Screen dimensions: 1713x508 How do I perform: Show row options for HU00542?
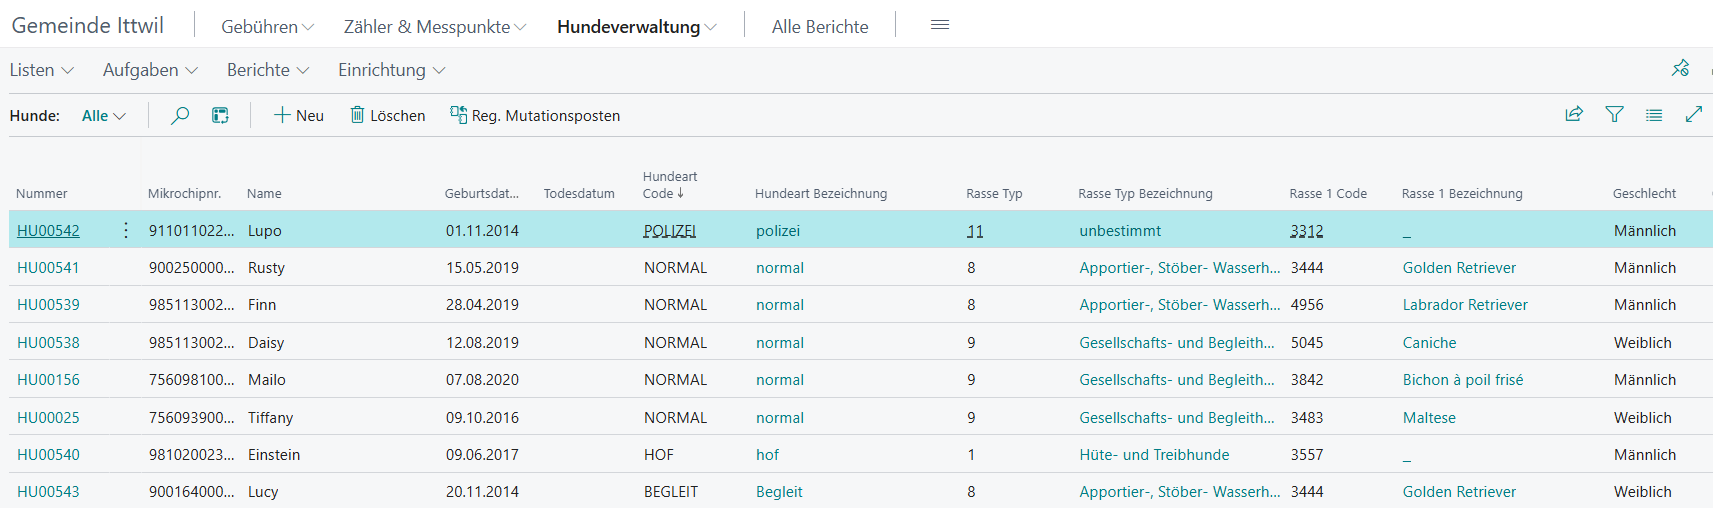125,230
